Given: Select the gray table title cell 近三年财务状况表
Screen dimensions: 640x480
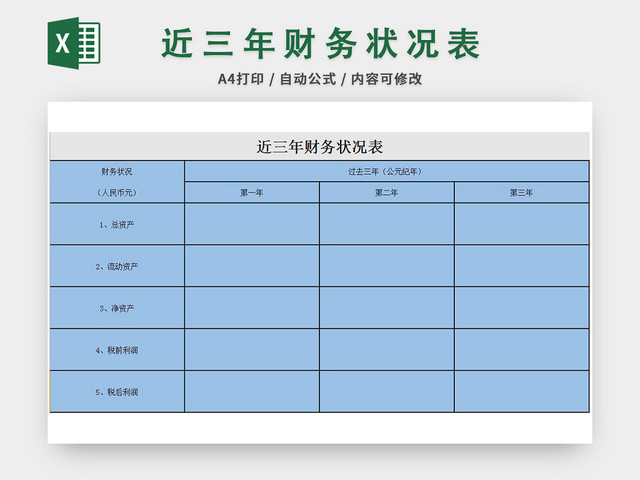Looking at the screenshot, I should click(x=320, y=147).
